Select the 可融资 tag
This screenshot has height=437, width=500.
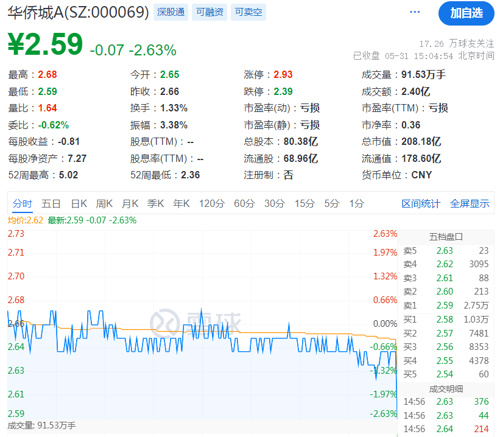[x=209, y=12]
